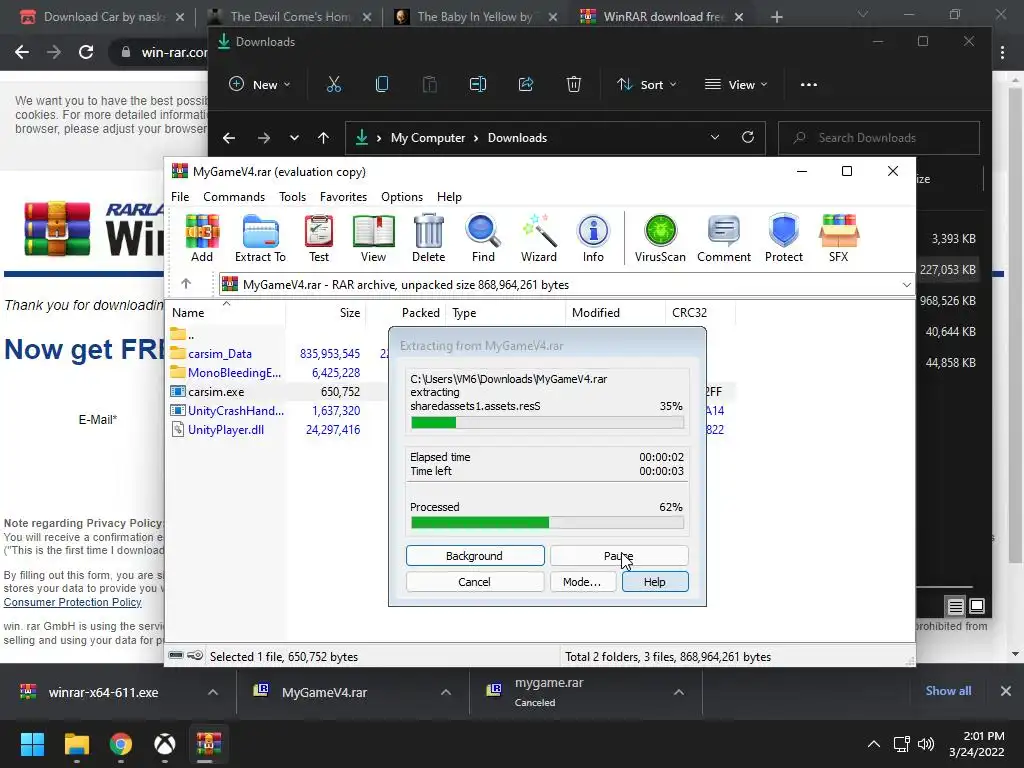Open the Commands menu
1024x768 pixels.
click(234, 197)
